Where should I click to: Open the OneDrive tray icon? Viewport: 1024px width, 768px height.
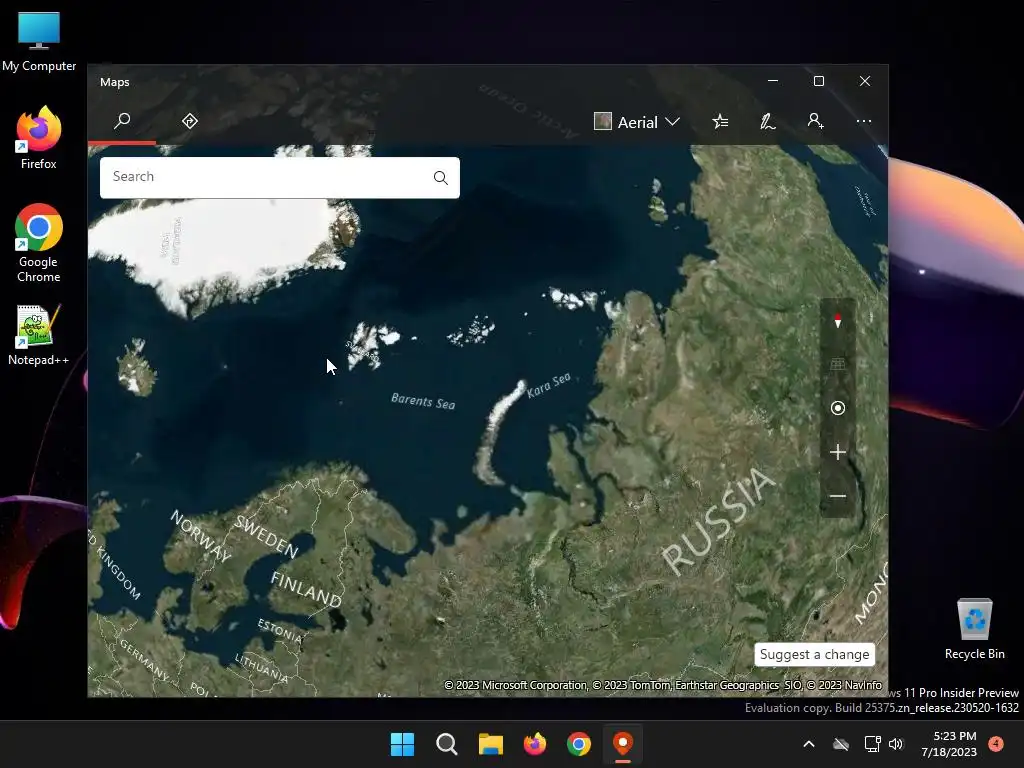point(840,744)
